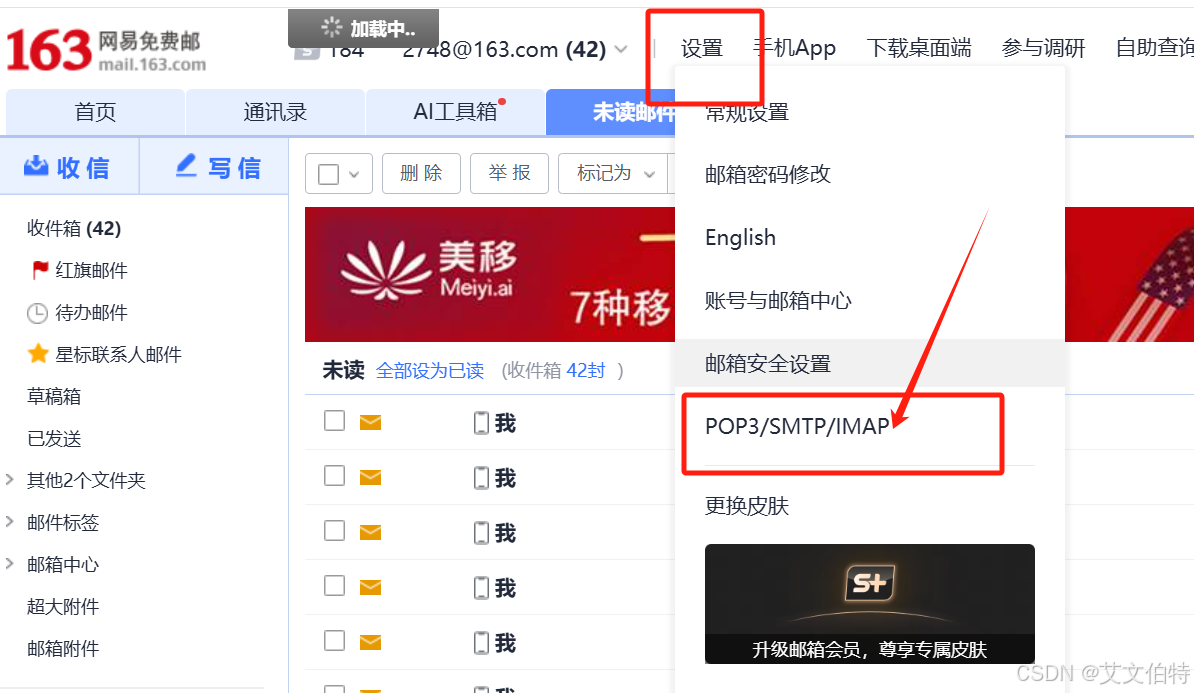Click the pencil icon beside 写信
Screen dimensions: 1194x693
tap(186, 165)
